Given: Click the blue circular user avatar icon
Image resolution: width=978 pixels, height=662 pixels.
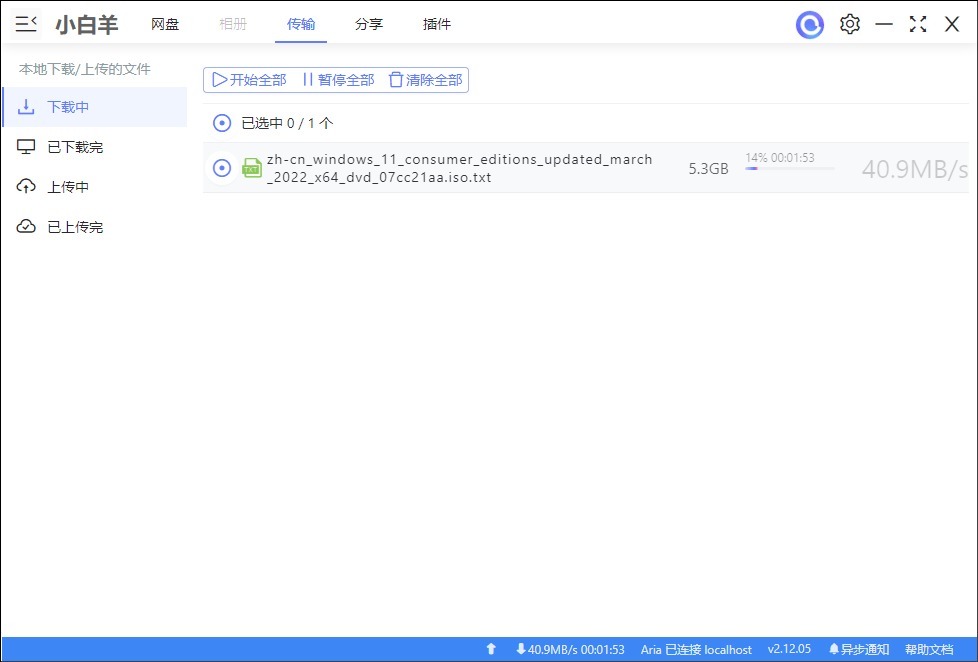Looking at the screenshot, I should click(x=809, y=24).
